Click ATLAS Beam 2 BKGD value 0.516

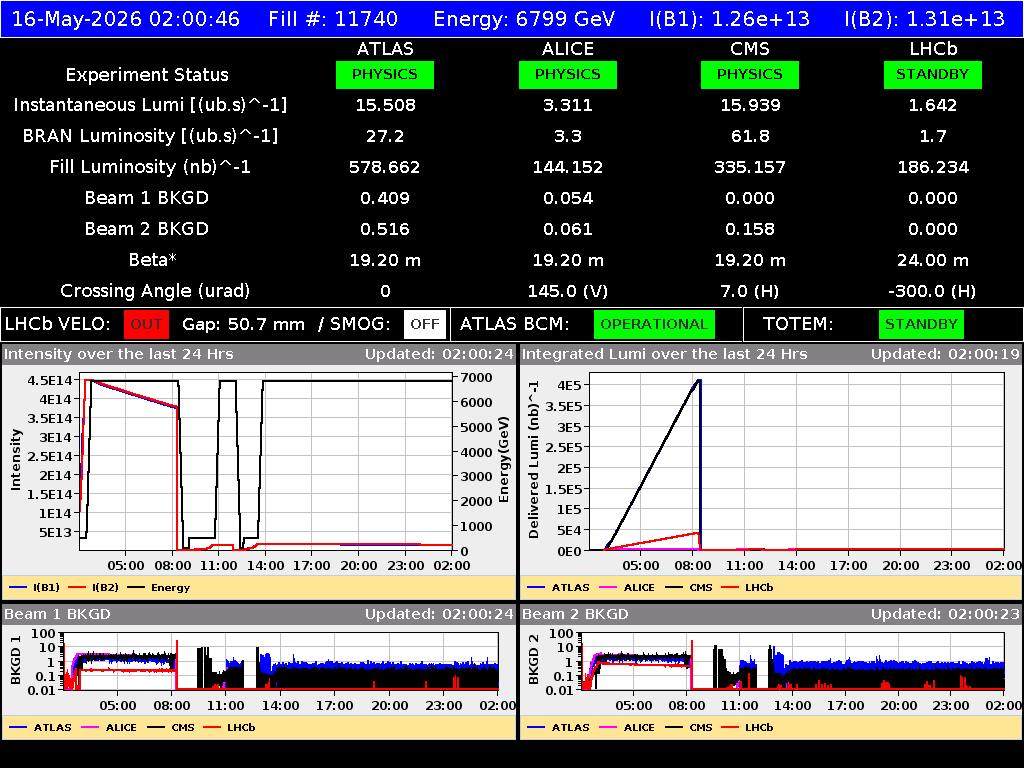(385, 229)
